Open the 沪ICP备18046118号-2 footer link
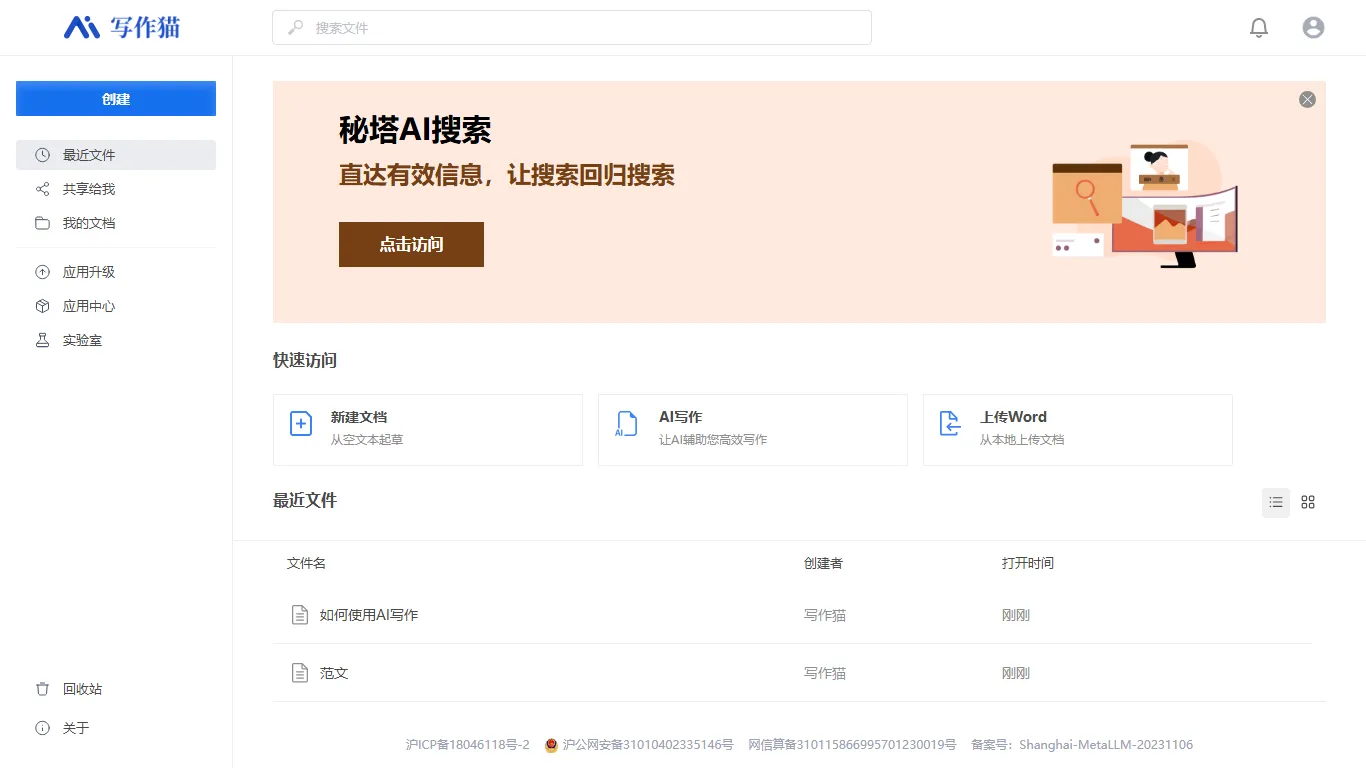This screenshot has height=768, width=1366. (469, 744)
